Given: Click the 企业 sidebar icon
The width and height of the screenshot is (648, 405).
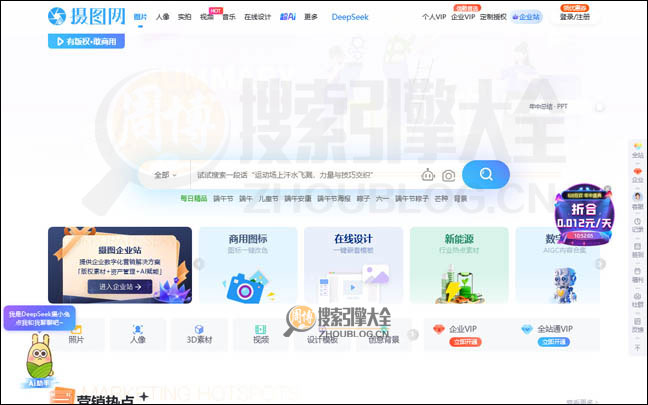Looking at the screenshot, I should [x=638, y=175].
